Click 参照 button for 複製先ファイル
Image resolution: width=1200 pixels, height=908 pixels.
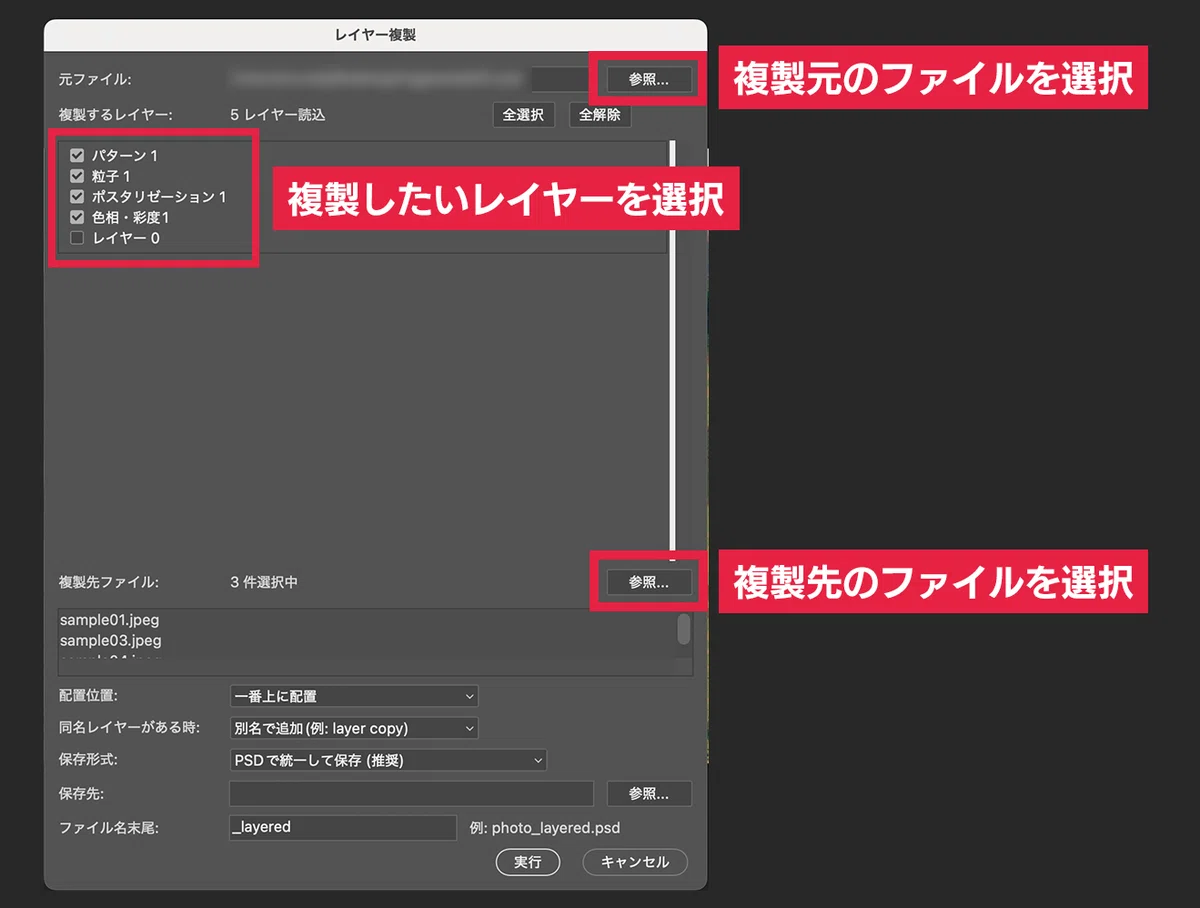(x=649, y=582)
